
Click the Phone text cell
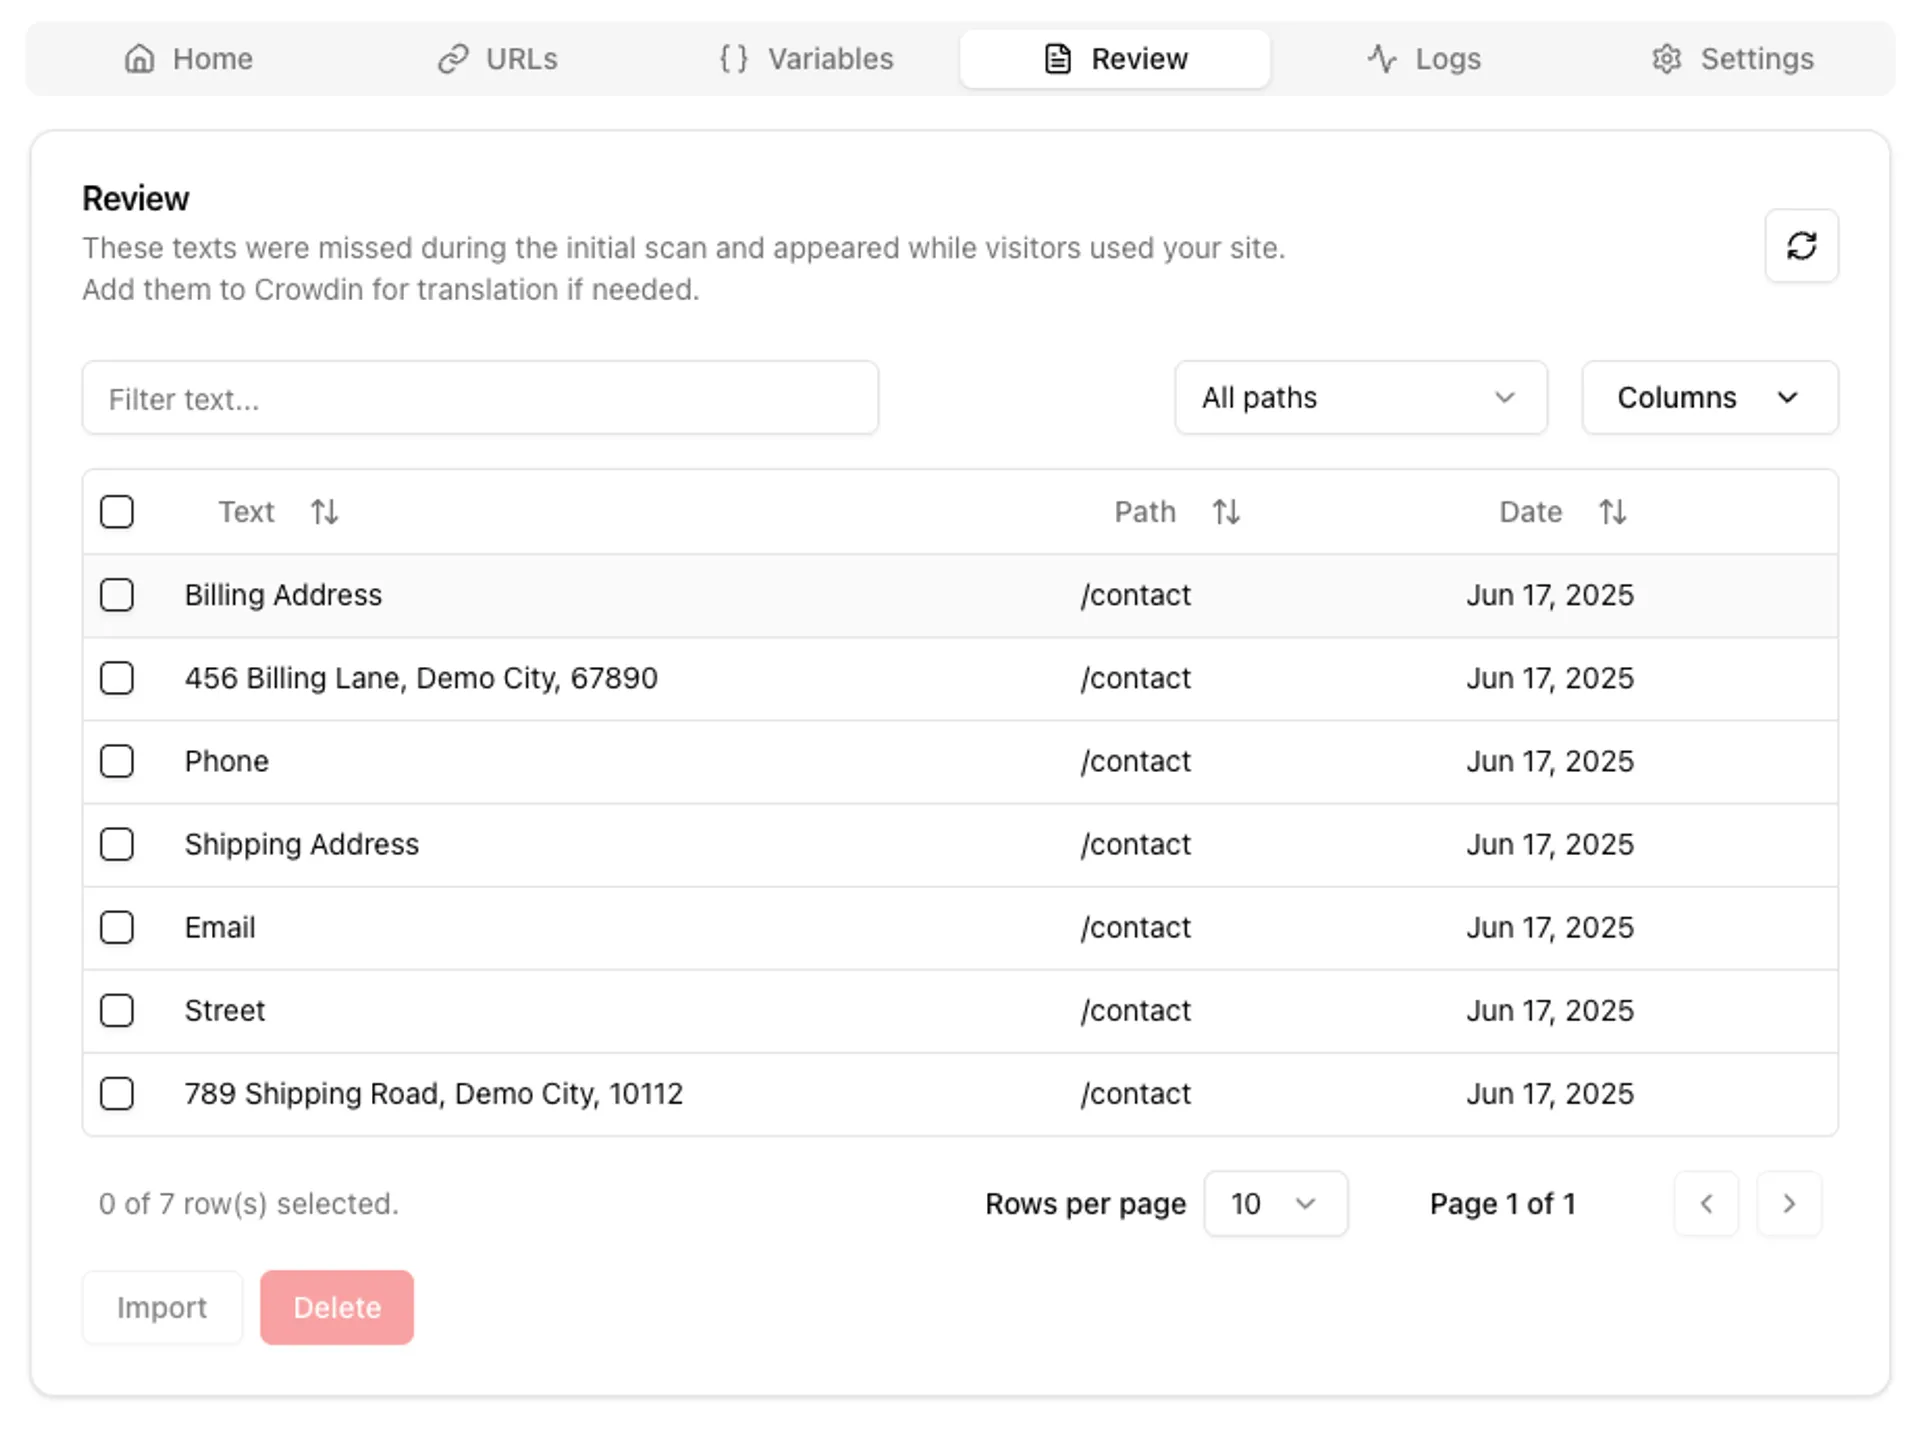tap(227, 761)
